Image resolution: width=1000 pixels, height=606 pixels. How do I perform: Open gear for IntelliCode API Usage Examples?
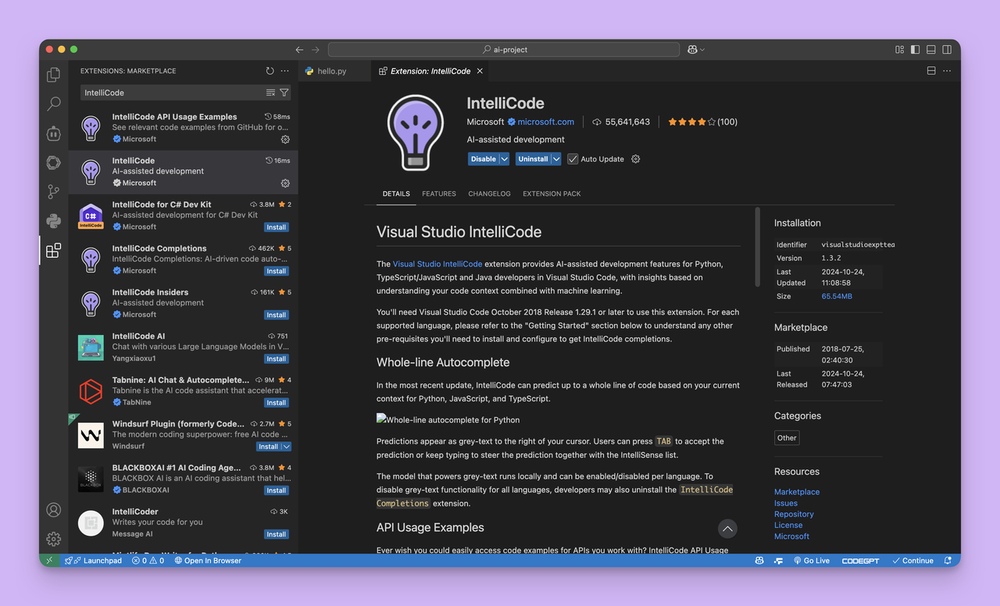(285, 139)
